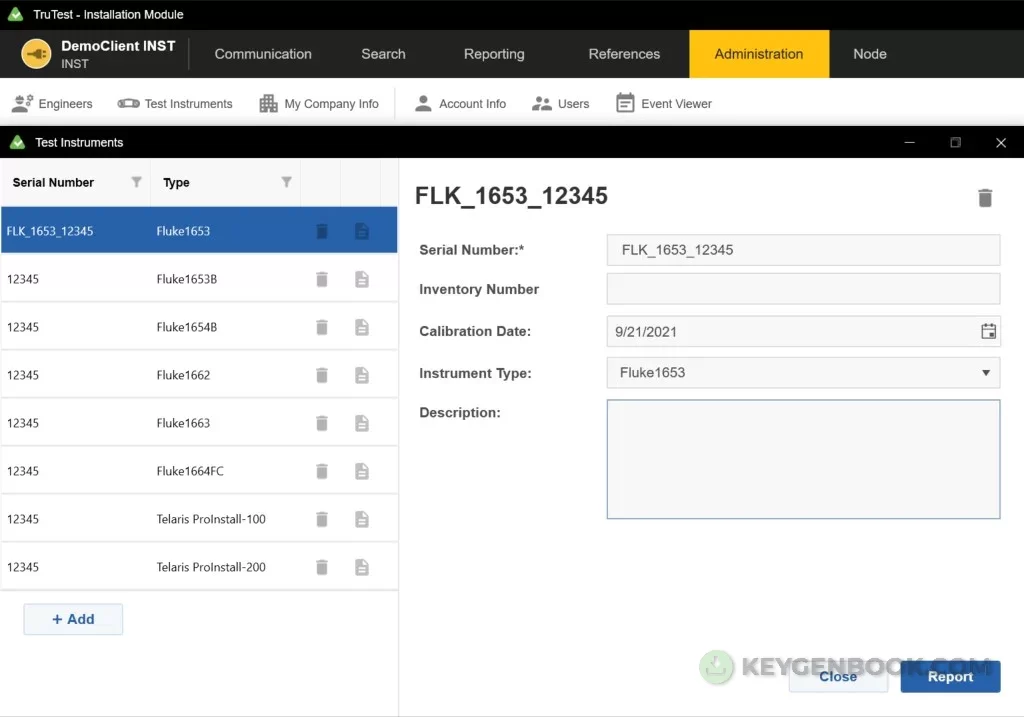Screen dimensions: 1024x717
Task: Open report icon for Fluke1654B row
Action: 362,327
